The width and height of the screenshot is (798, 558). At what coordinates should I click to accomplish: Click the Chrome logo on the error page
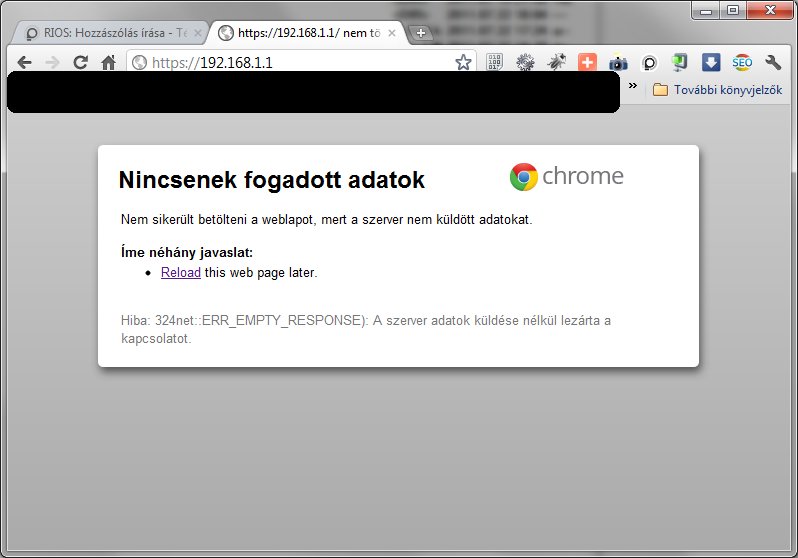point(566,177)
